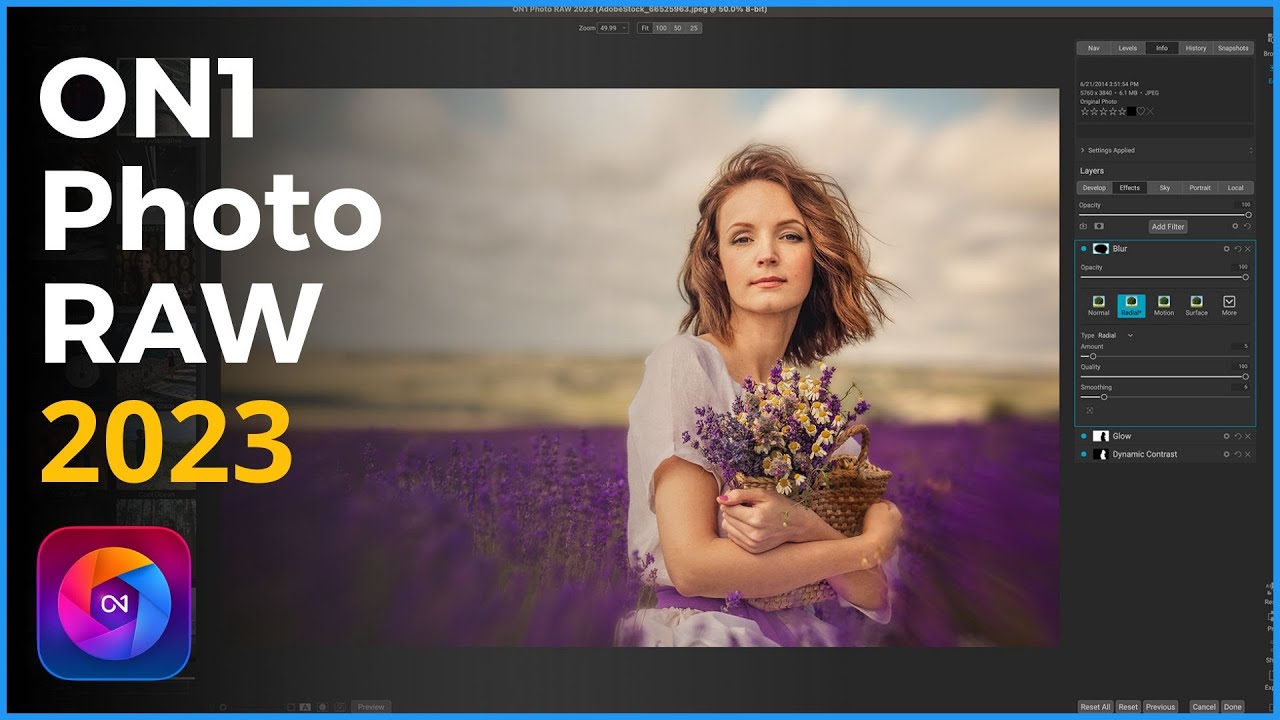Toggle Blur filter visibility dot

coord(1084,249)
